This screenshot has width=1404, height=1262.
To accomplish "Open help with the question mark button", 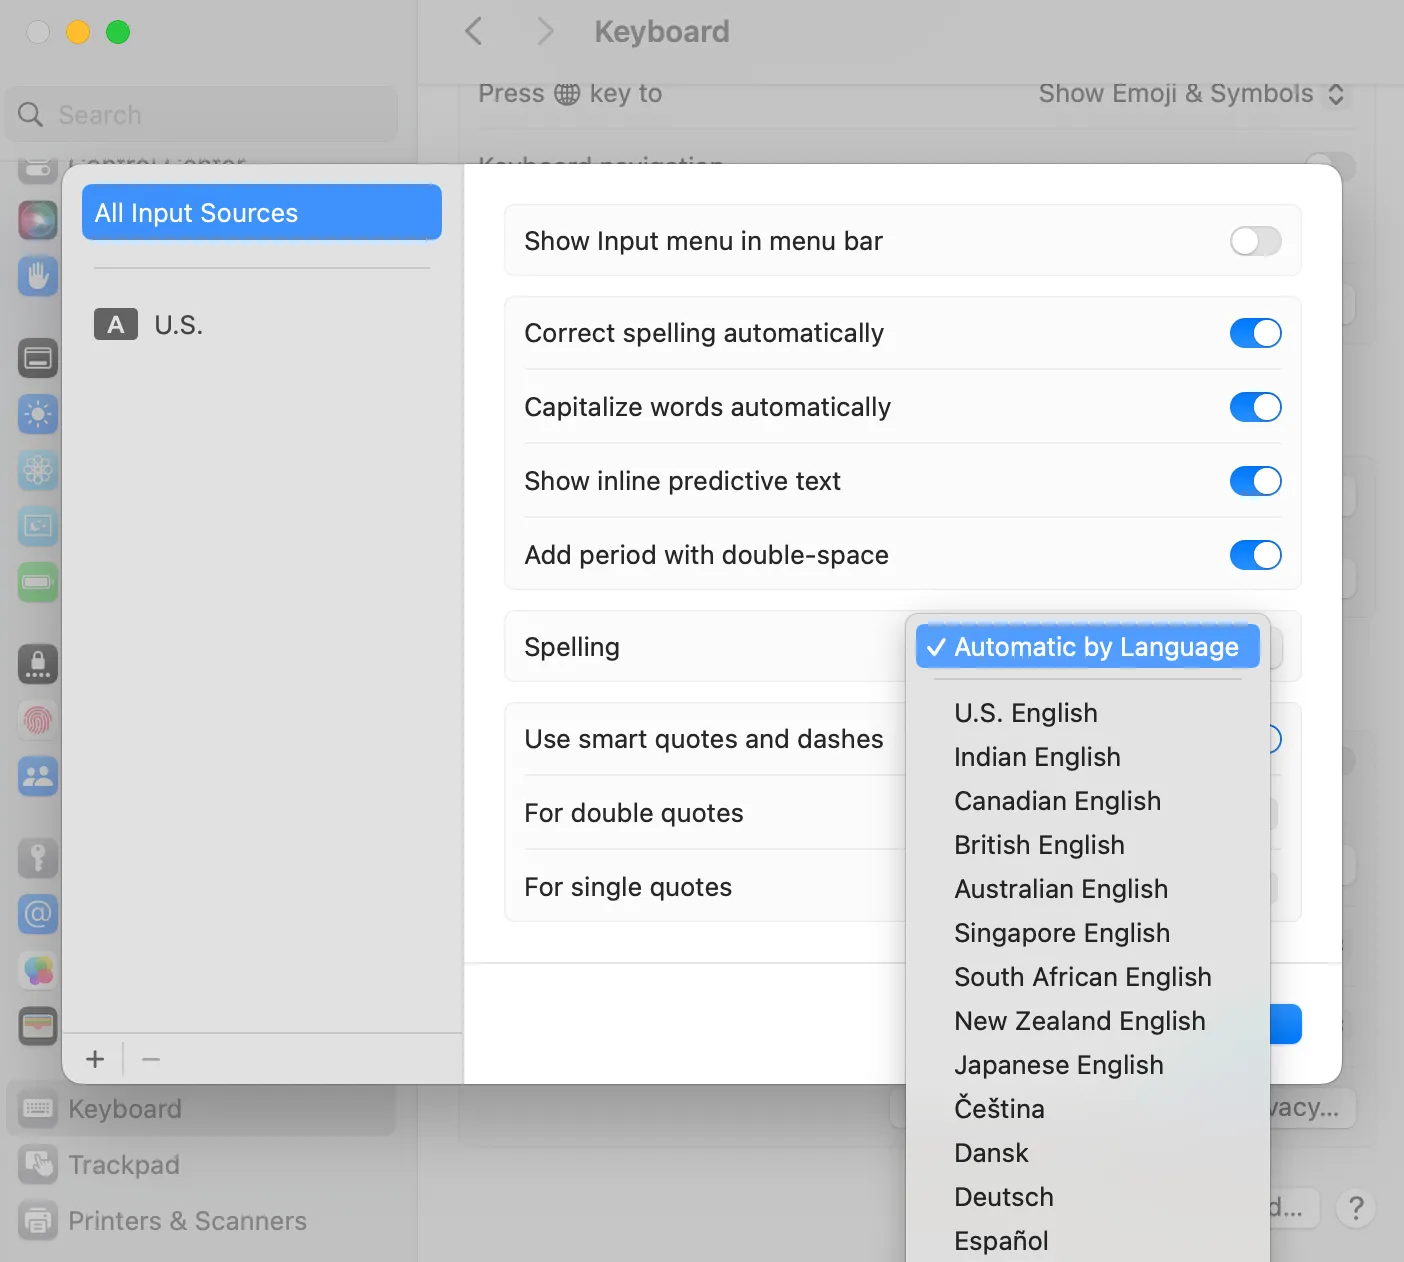I will click(1356, 1209).
